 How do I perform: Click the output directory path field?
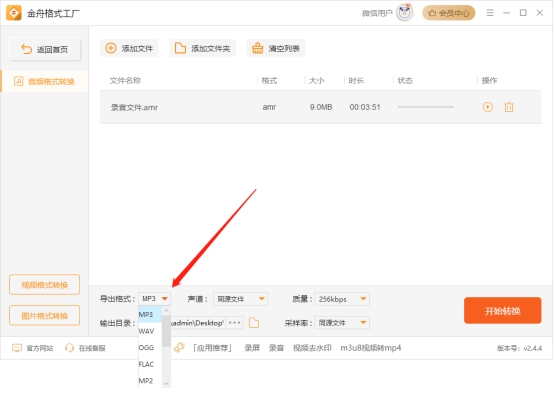(x=198, y=323)
